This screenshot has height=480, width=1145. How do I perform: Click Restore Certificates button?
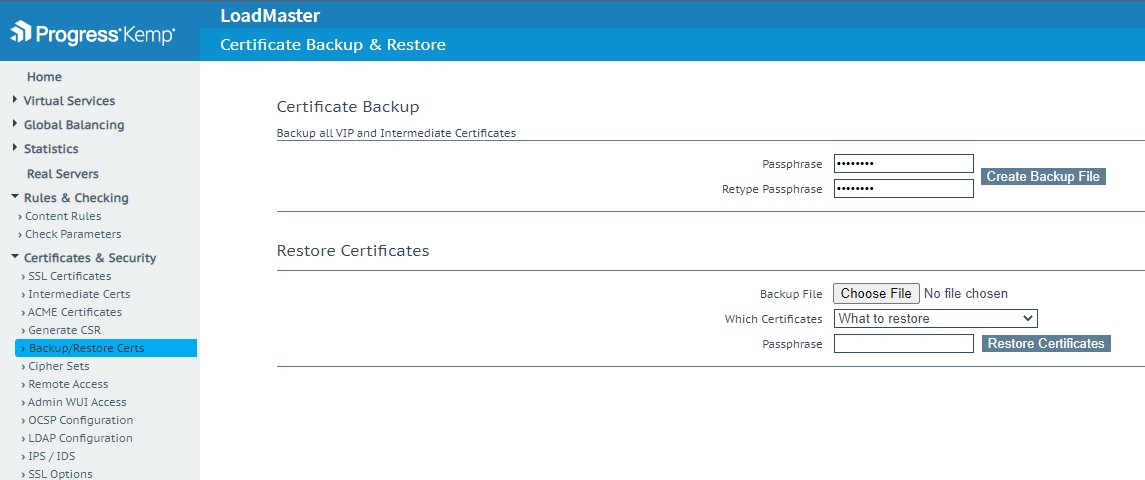[1046, 343]
